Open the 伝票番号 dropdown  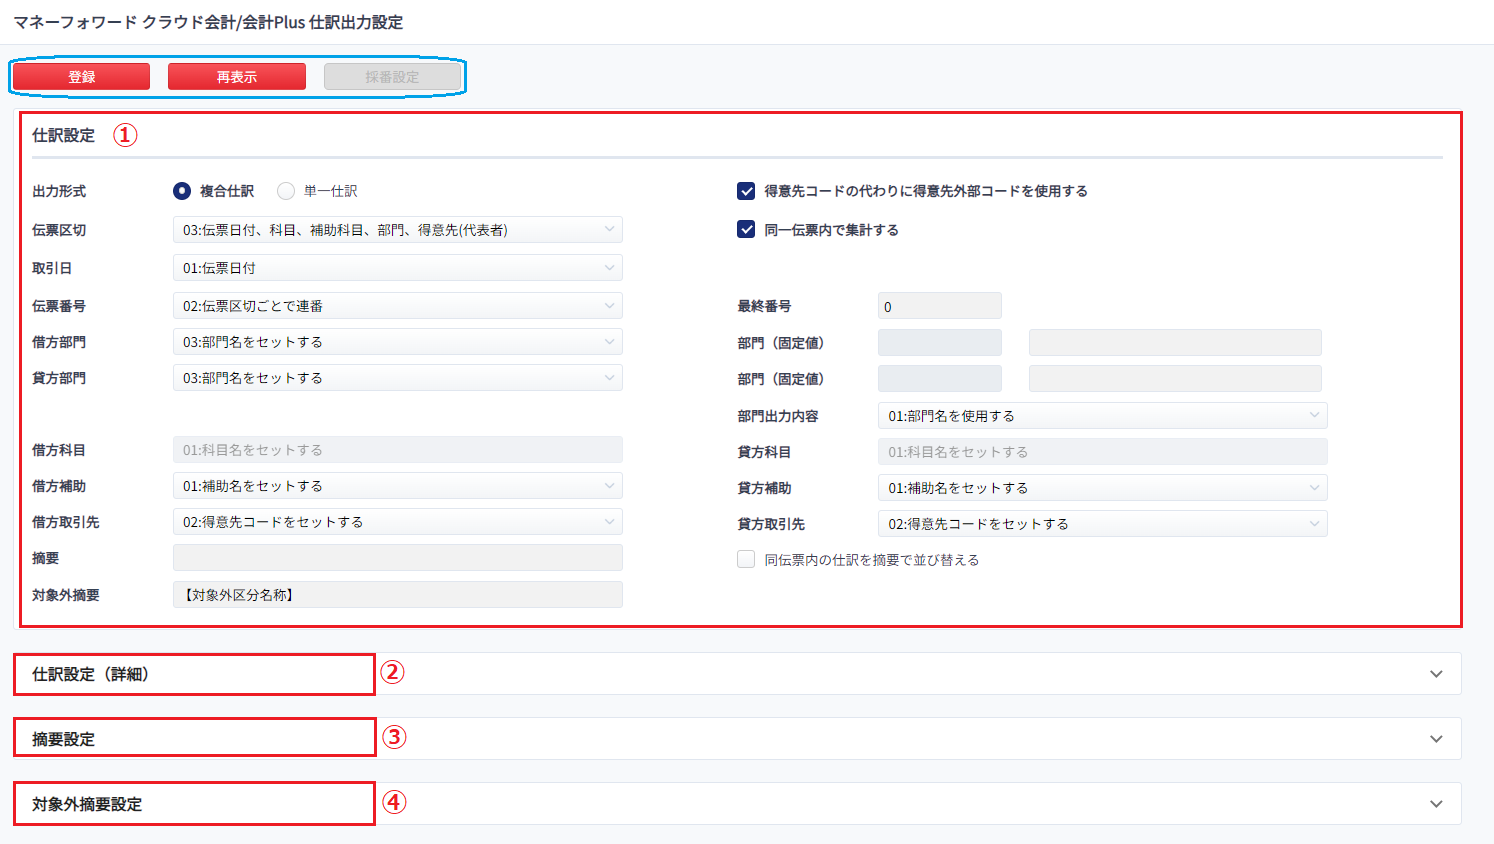coord(398,306)
